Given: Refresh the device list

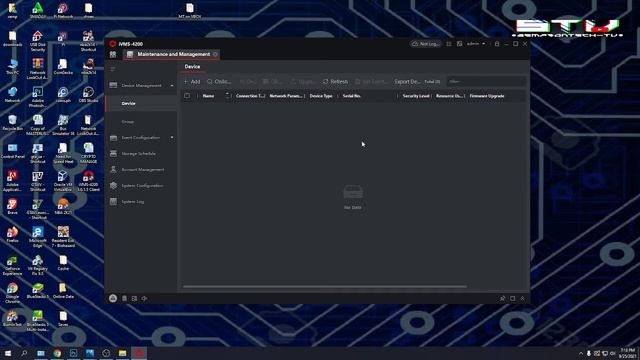Looking at the screenshot, I should coord(336,82).
